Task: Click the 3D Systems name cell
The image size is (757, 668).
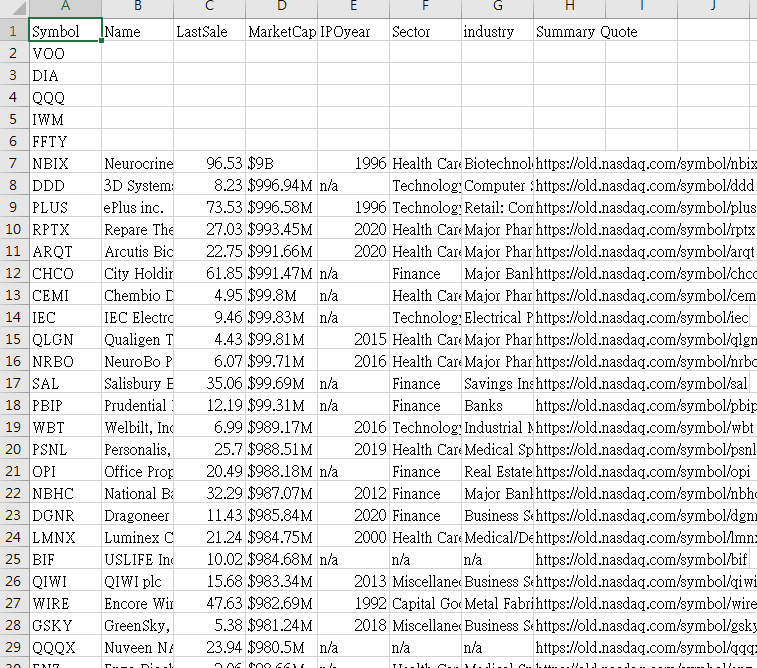Action: tap(138, 185)
